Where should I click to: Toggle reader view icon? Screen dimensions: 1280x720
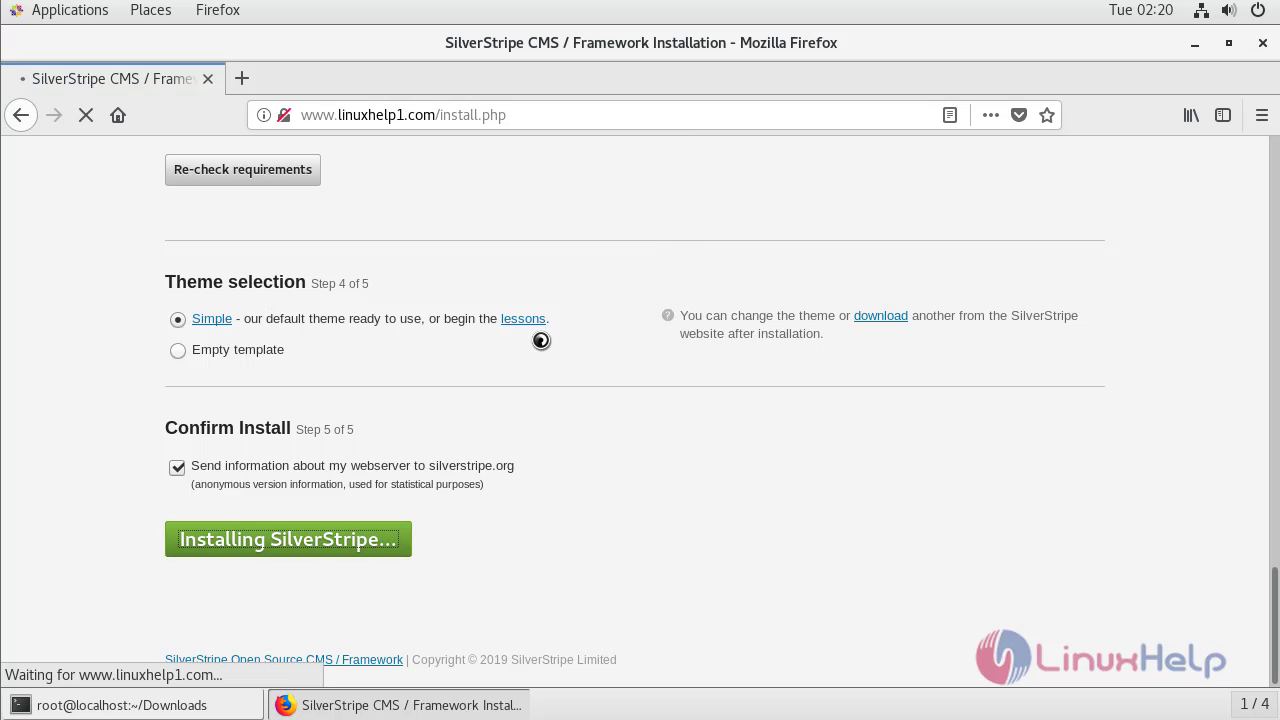tap(950, 115)
